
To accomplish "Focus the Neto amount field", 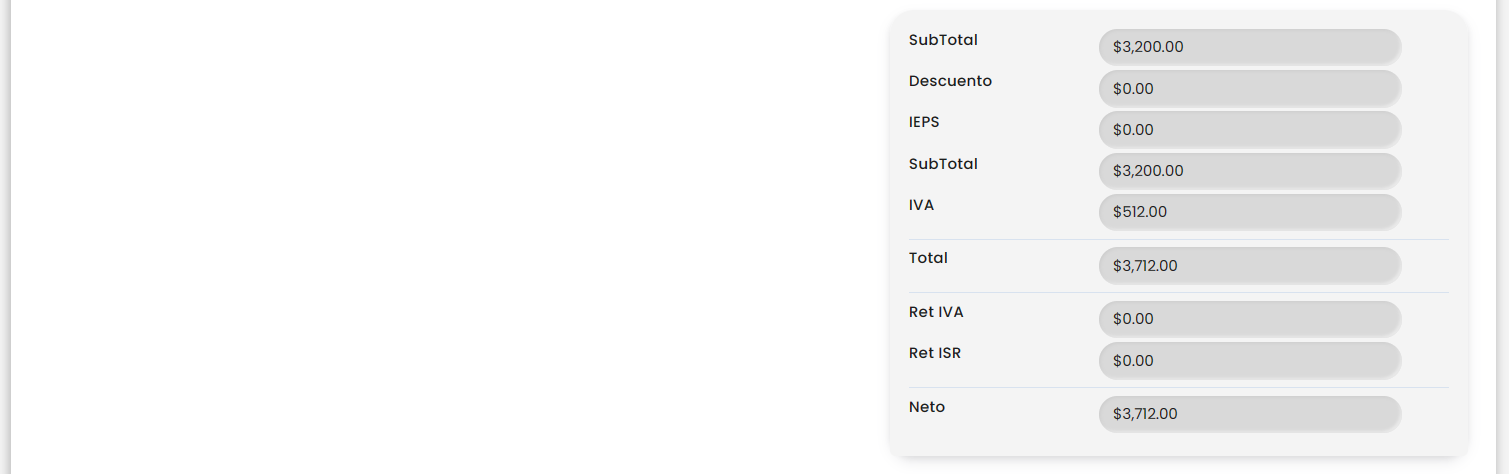I will click(1249, 414).
